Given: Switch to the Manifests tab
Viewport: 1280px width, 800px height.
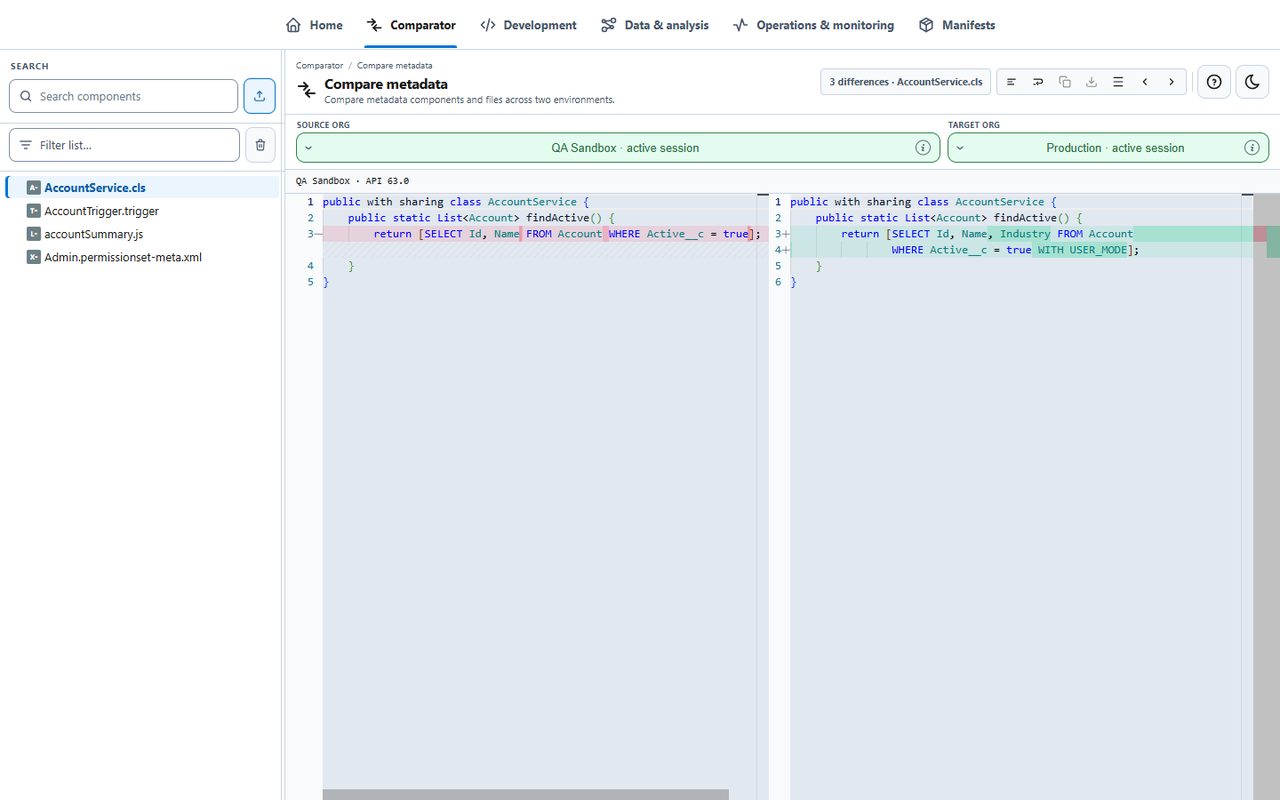Looking at the screenshot, I should coord(957,25).
